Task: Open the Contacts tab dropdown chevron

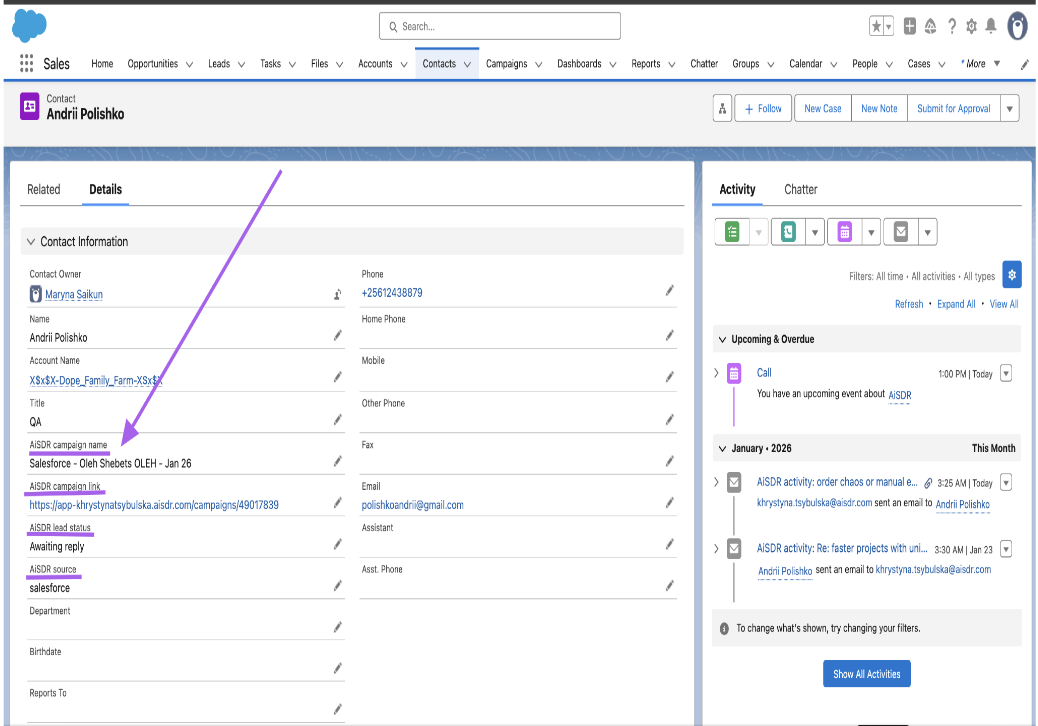Action: [467, 65]
